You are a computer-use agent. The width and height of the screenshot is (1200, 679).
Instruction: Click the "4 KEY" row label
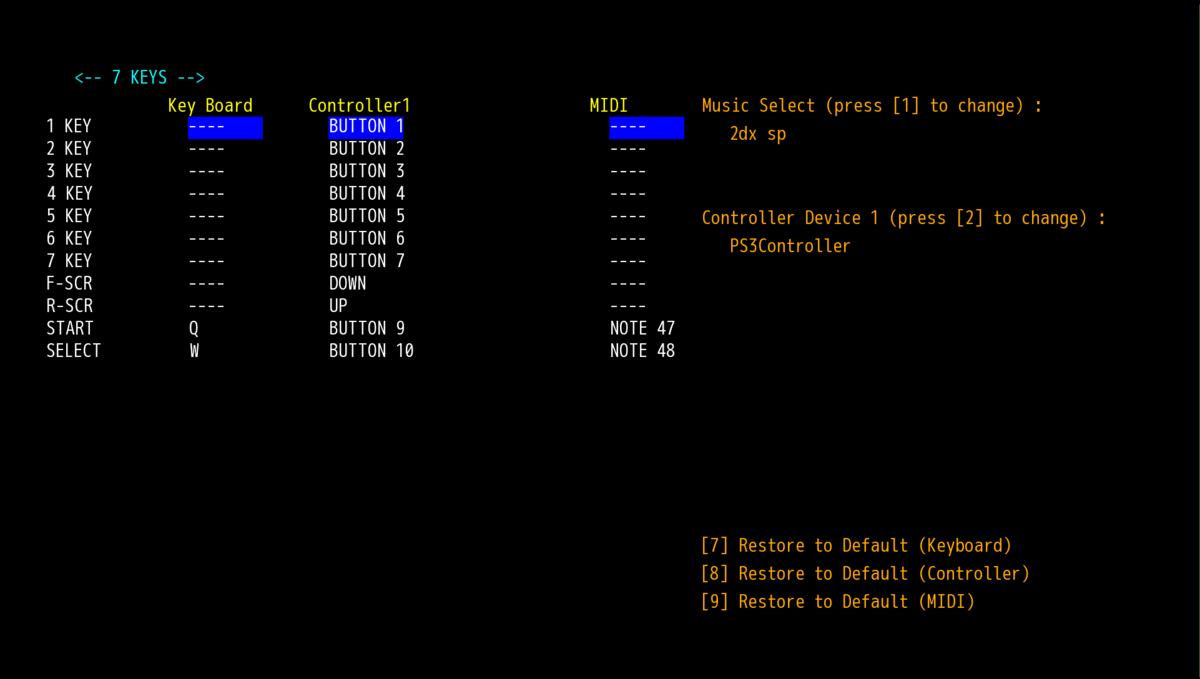69,194
